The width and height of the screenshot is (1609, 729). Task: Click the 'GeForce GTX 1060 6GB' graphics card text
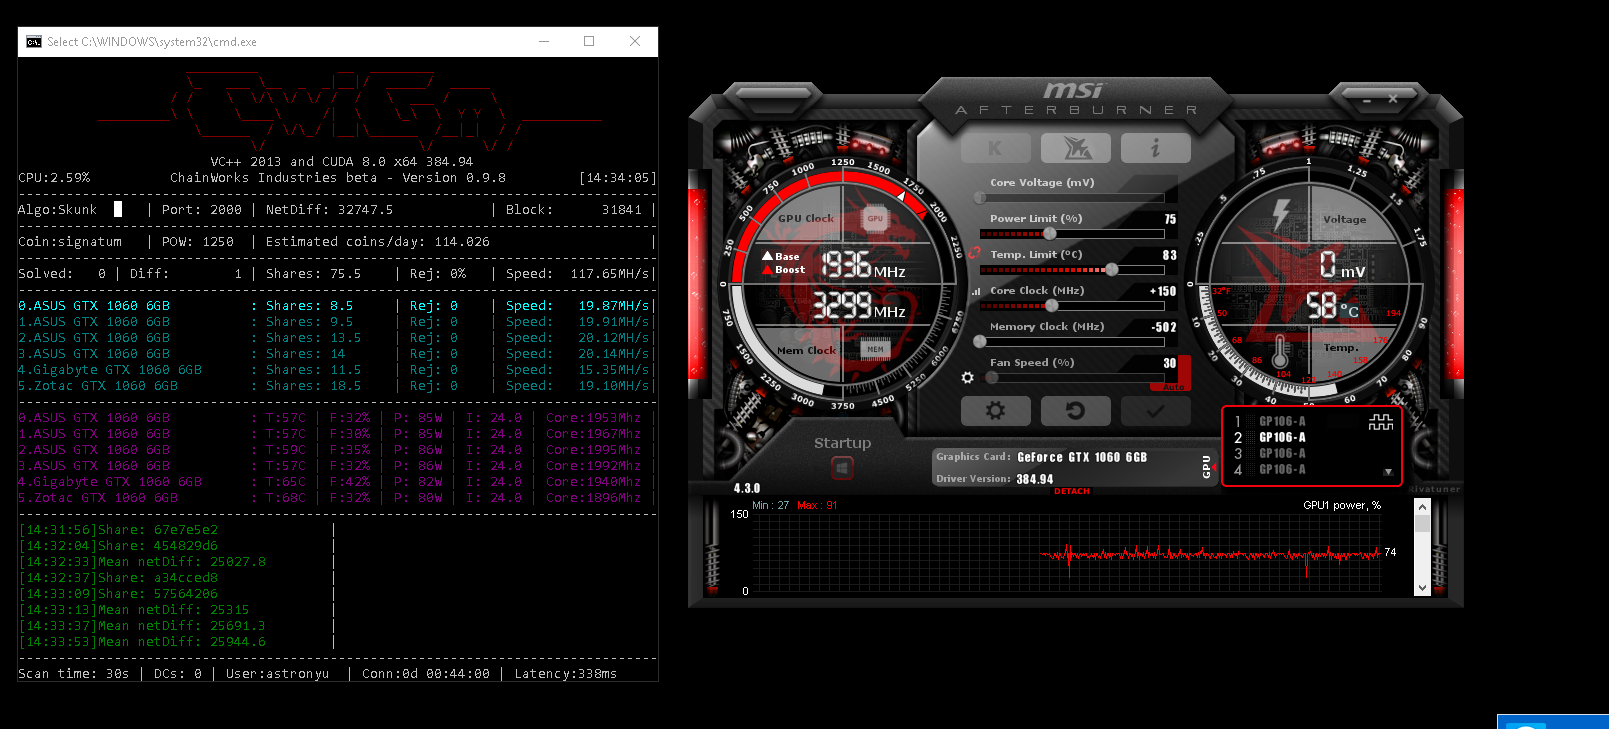pyautogui.click(x=1082, y=457)
